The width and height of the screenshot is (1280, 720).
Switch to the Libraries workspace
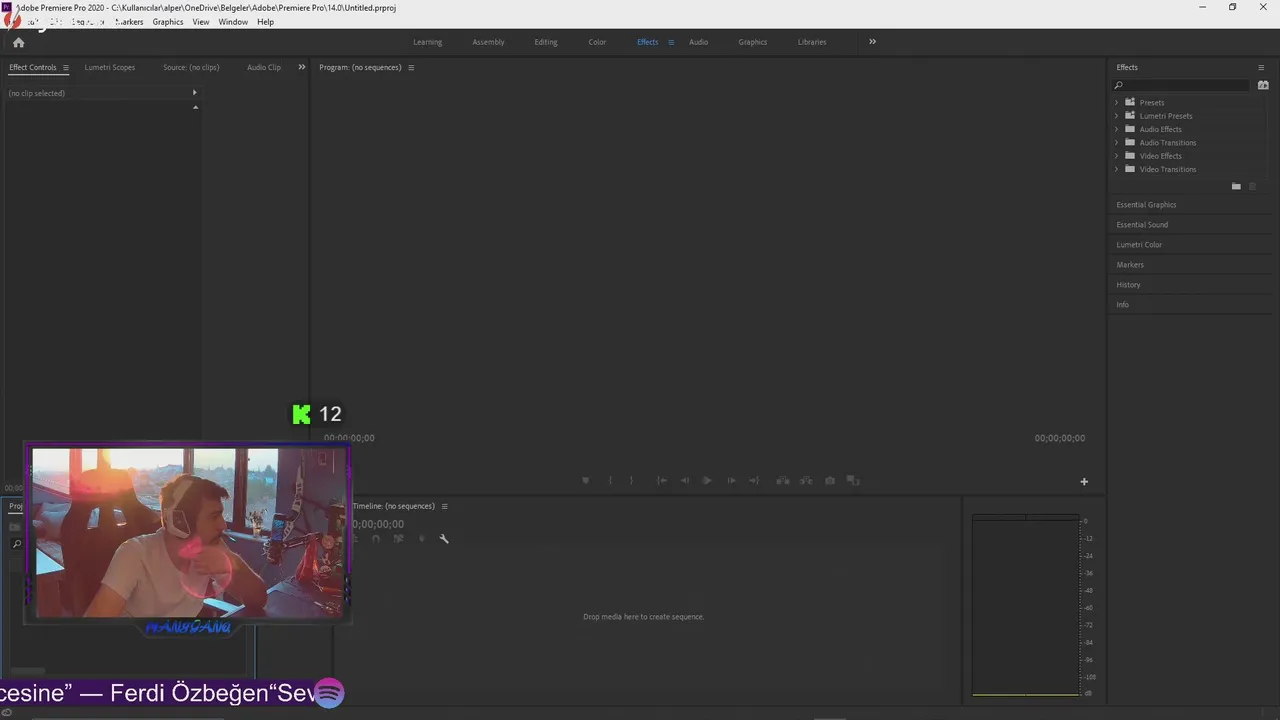coord(812,42)
